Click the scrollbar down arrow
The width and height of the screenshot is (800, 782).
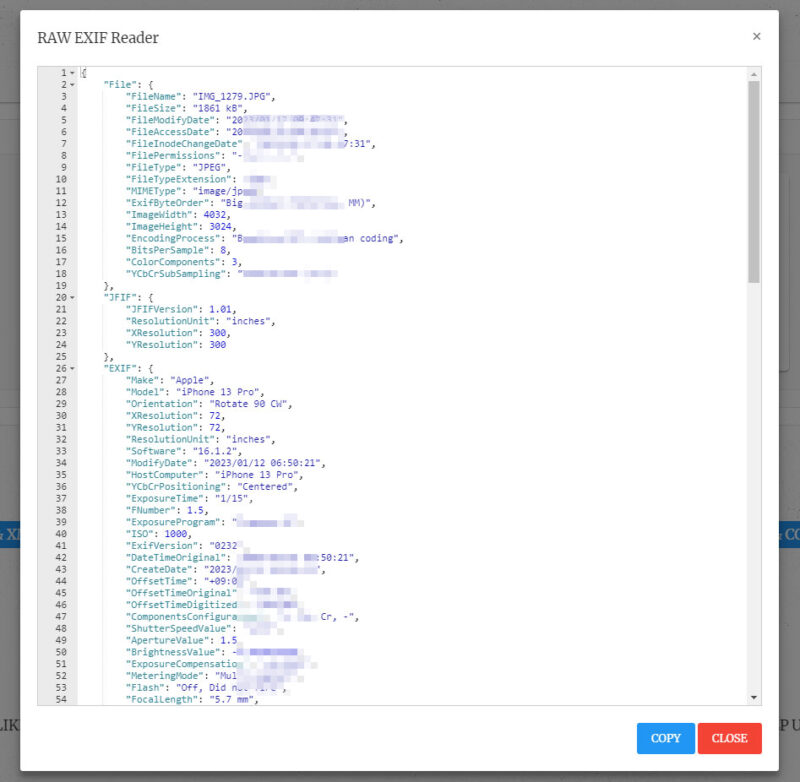click(753, 698)
